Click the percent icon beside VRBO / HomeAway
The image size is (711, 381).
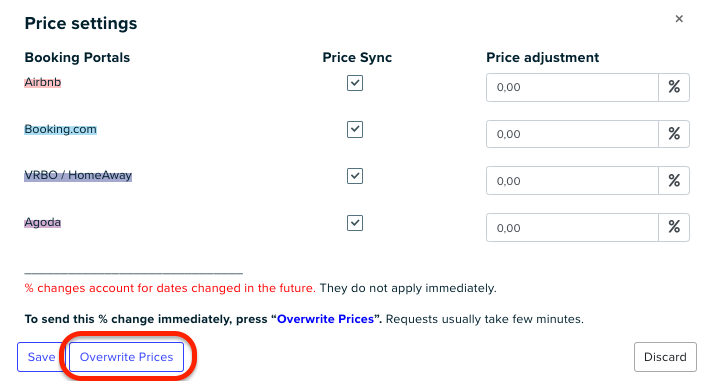point(674,181)
